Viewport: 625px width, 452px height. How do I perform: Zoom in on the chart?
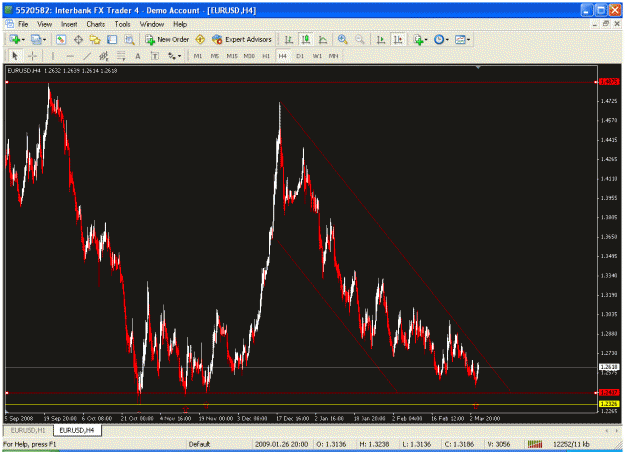tap(342, 39)
